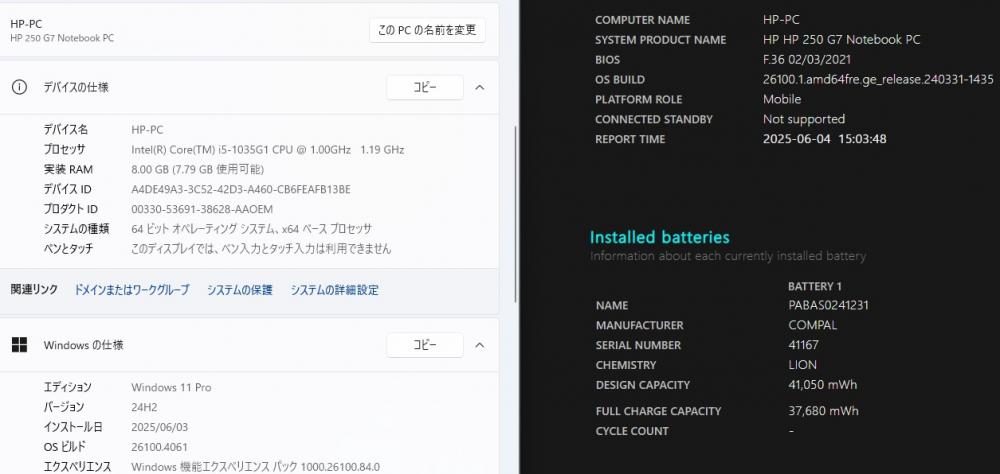The width and height of the screenshot is (1000, 474).
Task: Select OS build 26100.1.amd64fre value
Action: 878,80
